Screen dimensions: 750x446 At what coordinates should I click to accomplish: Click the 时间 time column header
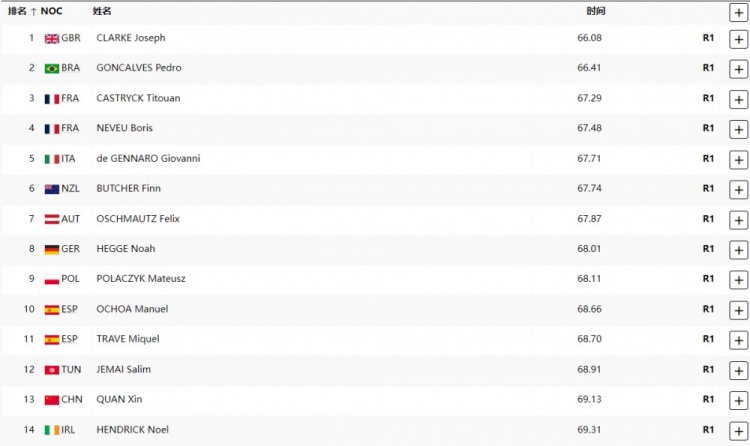click(x=595, y=11)
